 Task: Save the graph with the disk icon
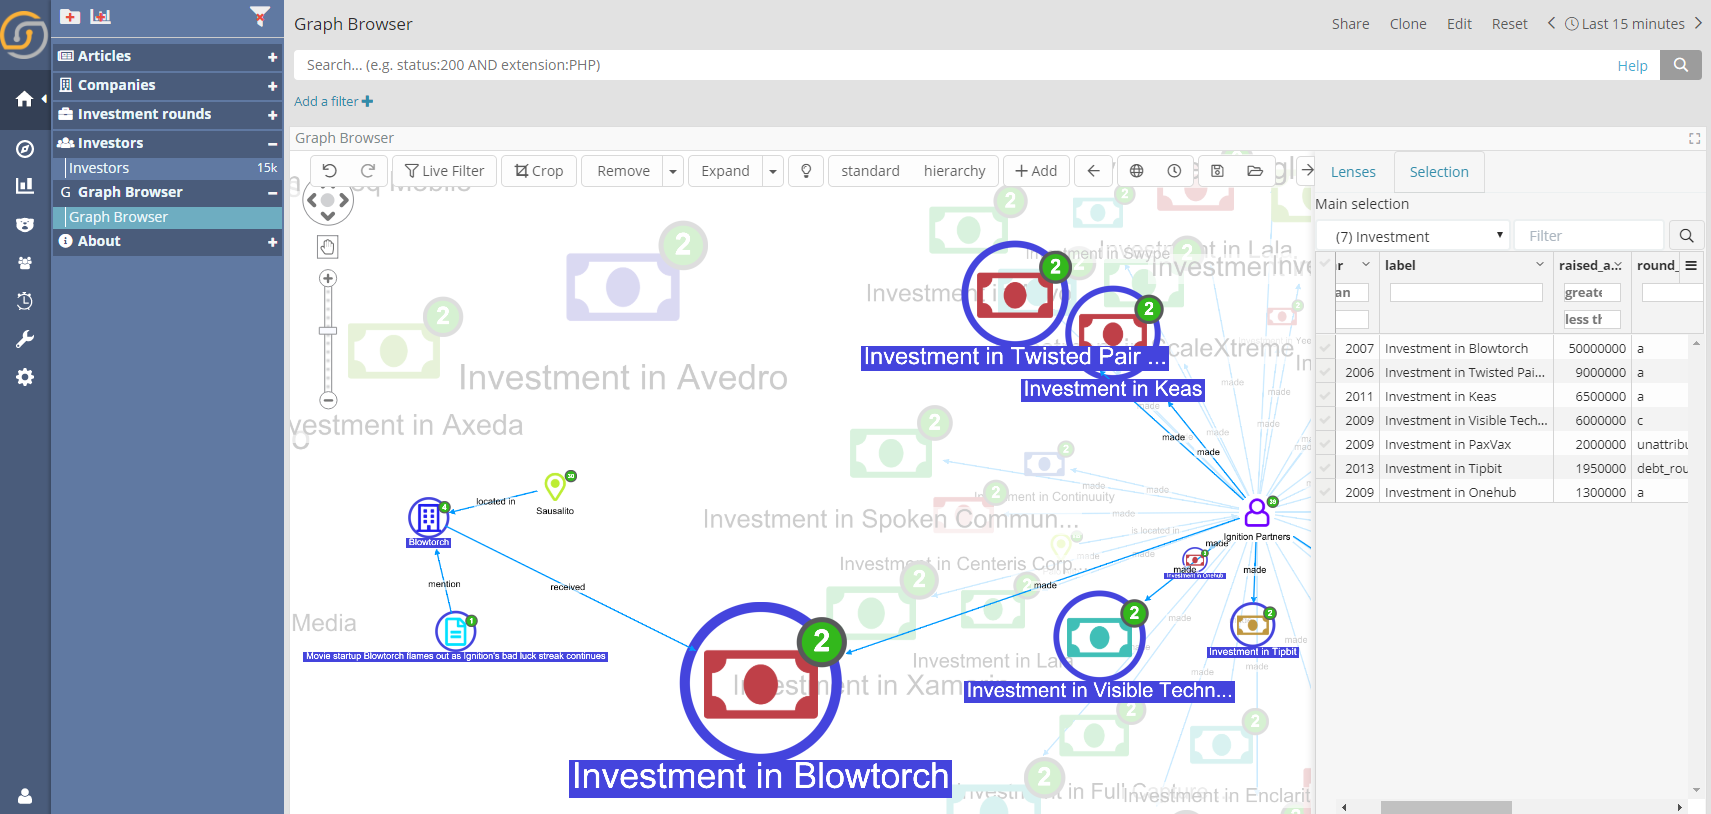coord(1217,171)
